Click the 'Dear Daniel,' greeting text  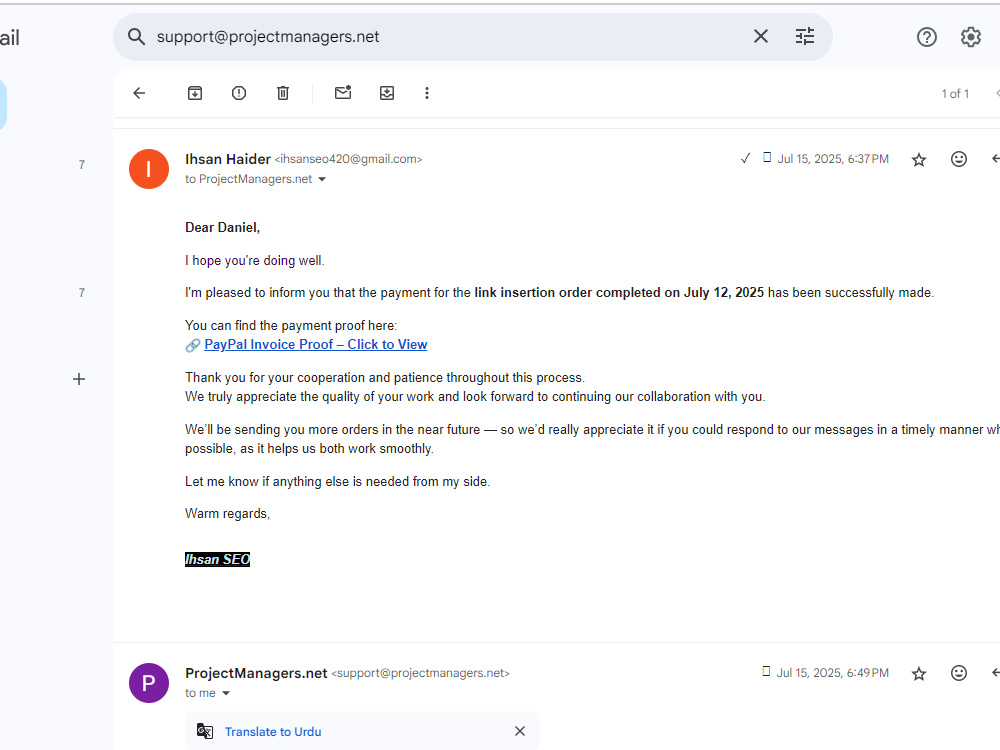pyautogui.click(x=223, y=228)
